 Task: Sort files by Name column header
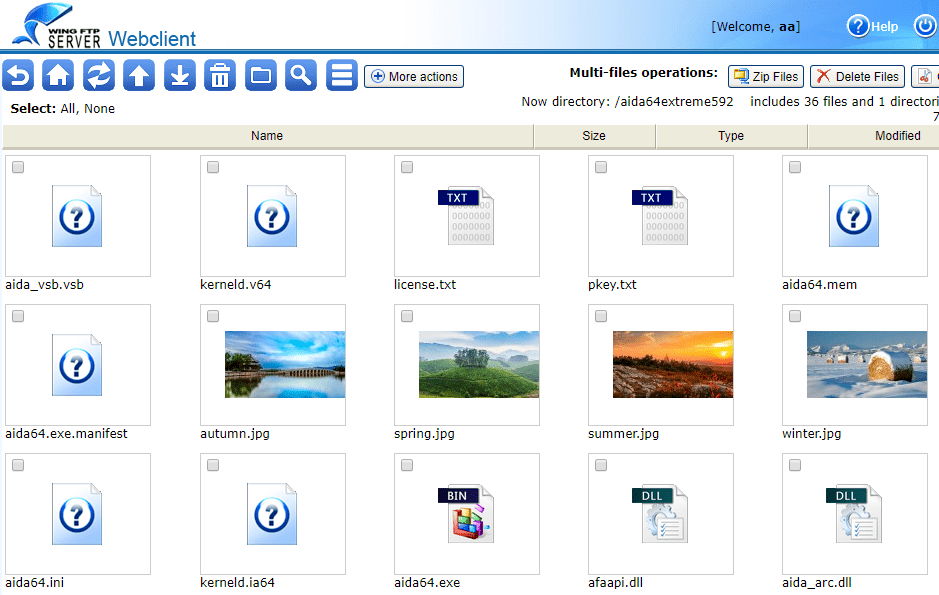[x=267, y=136]
